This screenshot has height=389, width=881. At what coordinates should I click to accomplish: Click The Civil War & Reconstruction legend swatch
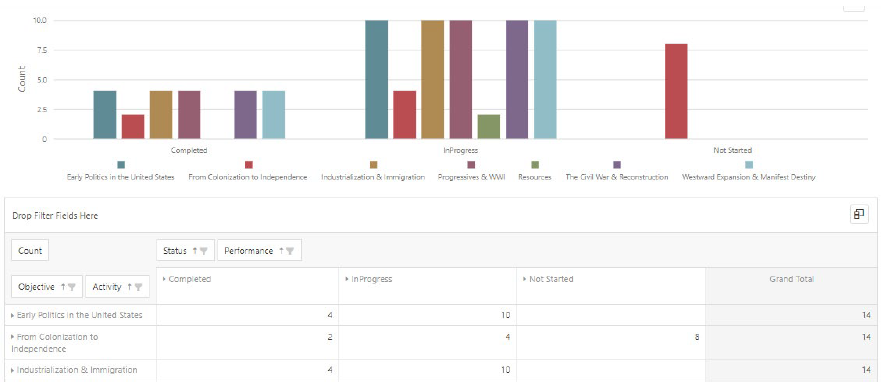(x=617, y=165)
